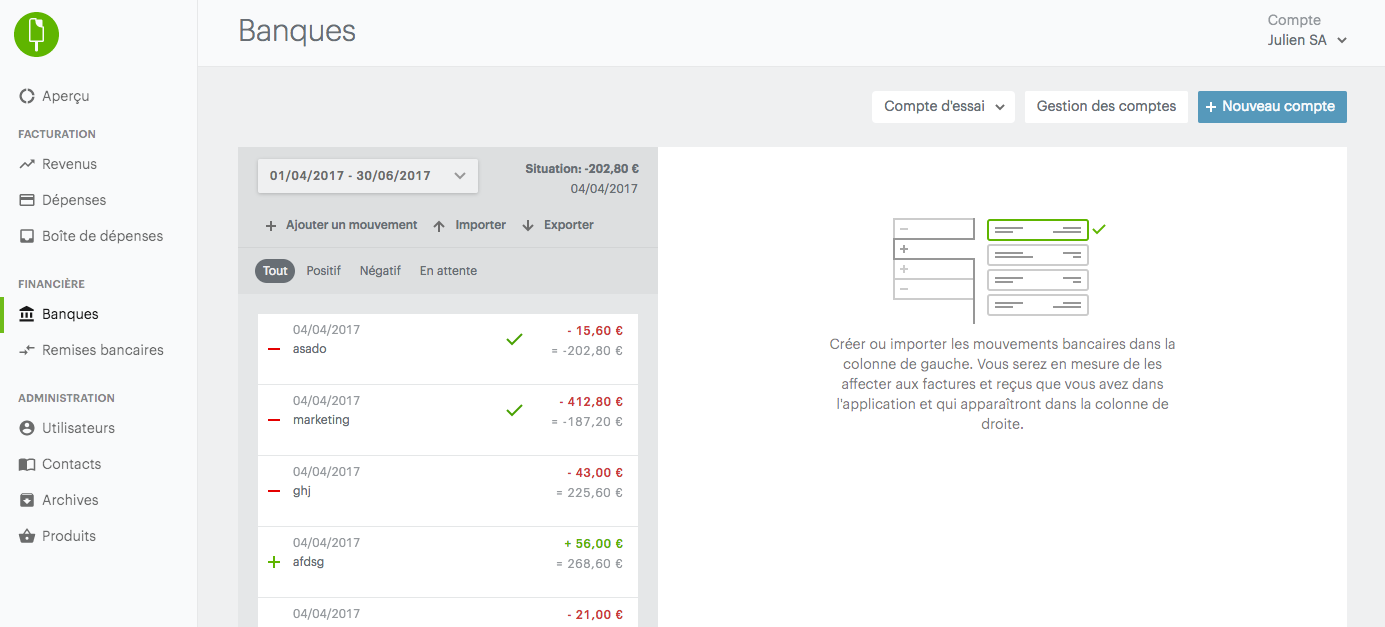1385x627 pixels.
Task: Click the - 15,60 € amount
Action: pyautogui.click(x=595, y=331)
